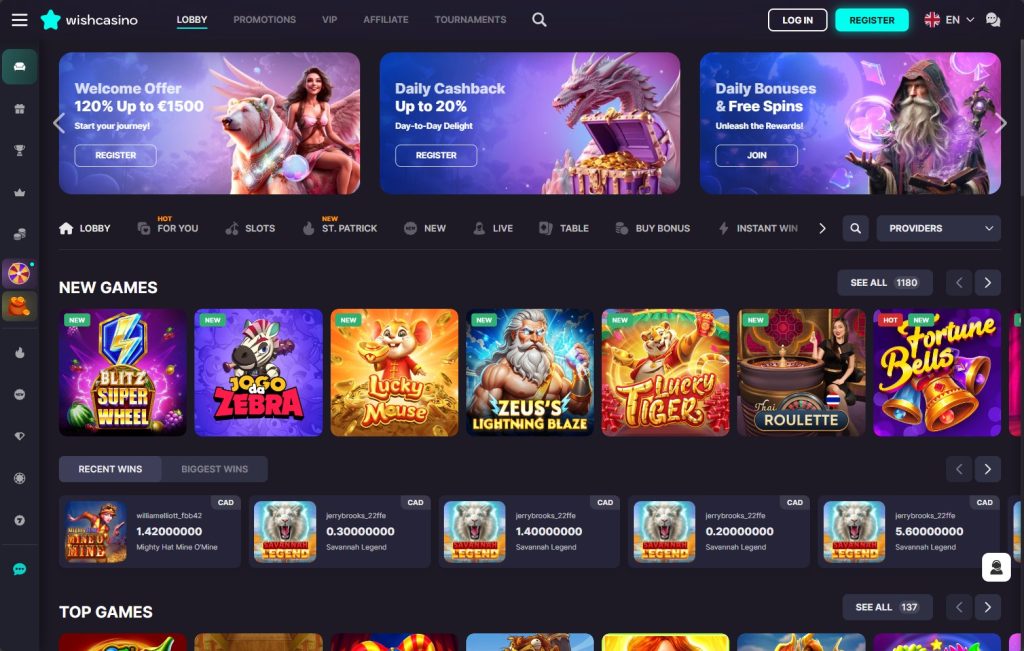This screenshot has width=1024, height=651.
Task: Advance banner carousel with right arrow
Action: point(1000,123)
